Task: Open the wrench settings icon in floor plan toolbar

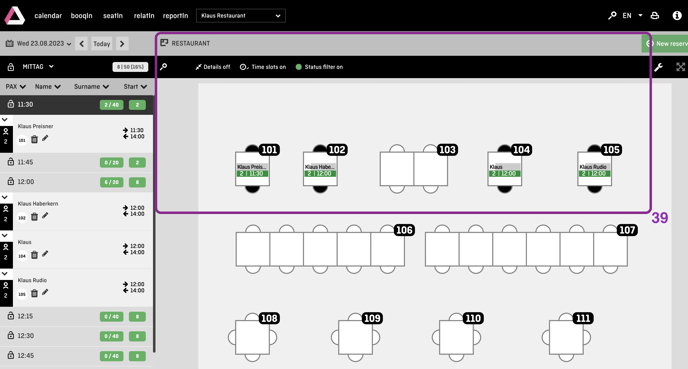Action: pos(658,67)
